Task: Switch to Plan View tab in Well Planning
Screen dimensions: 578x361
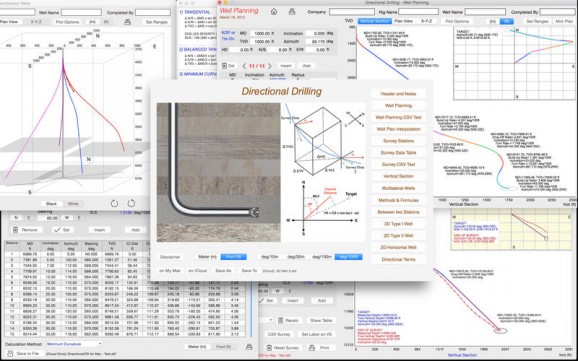Action: tap(403, 21)
